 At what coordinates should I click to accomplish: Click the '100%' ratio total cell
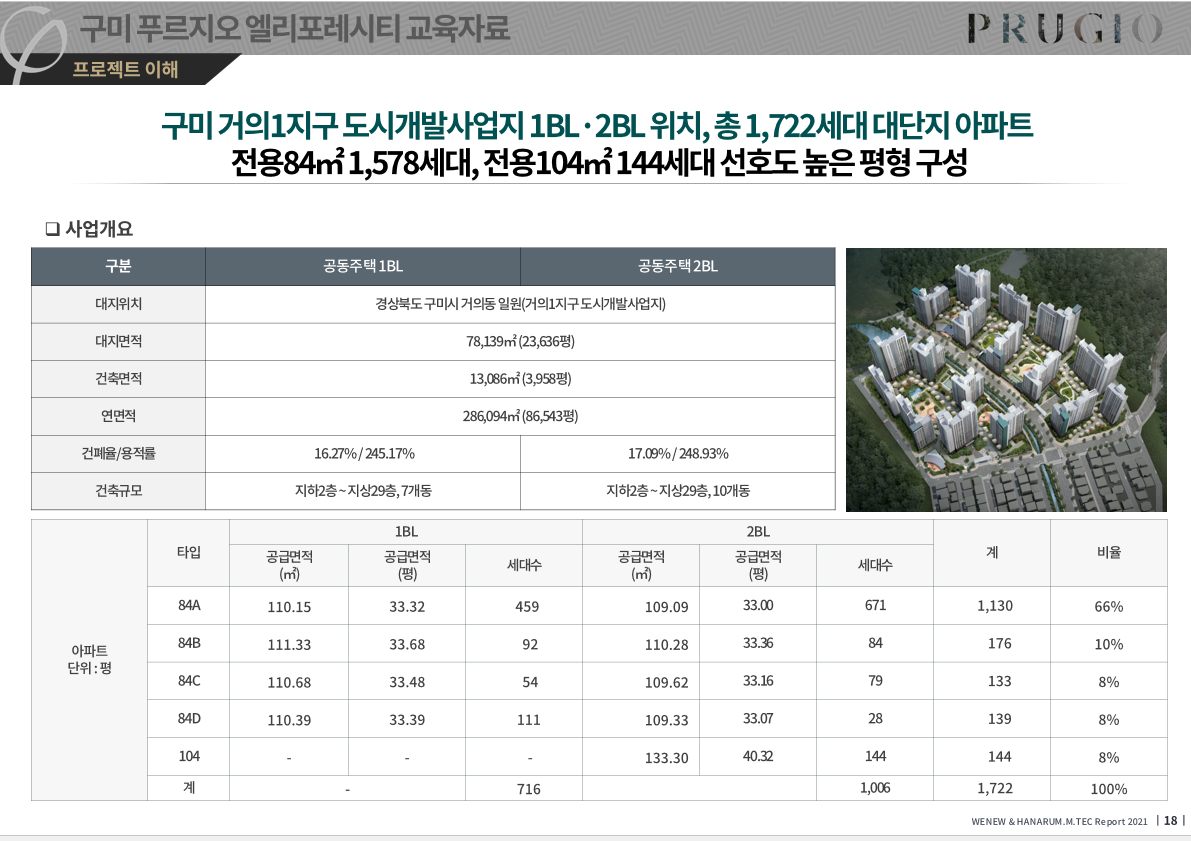click(1108, 789)
